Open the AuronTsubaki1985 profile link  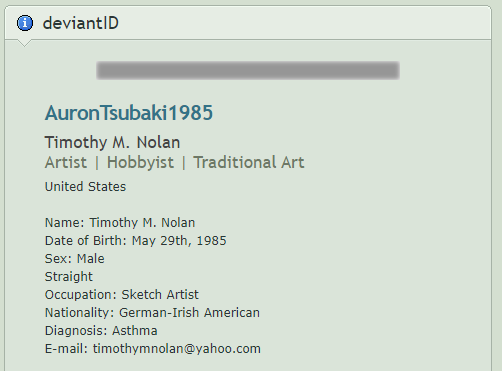tap(129, 113)
